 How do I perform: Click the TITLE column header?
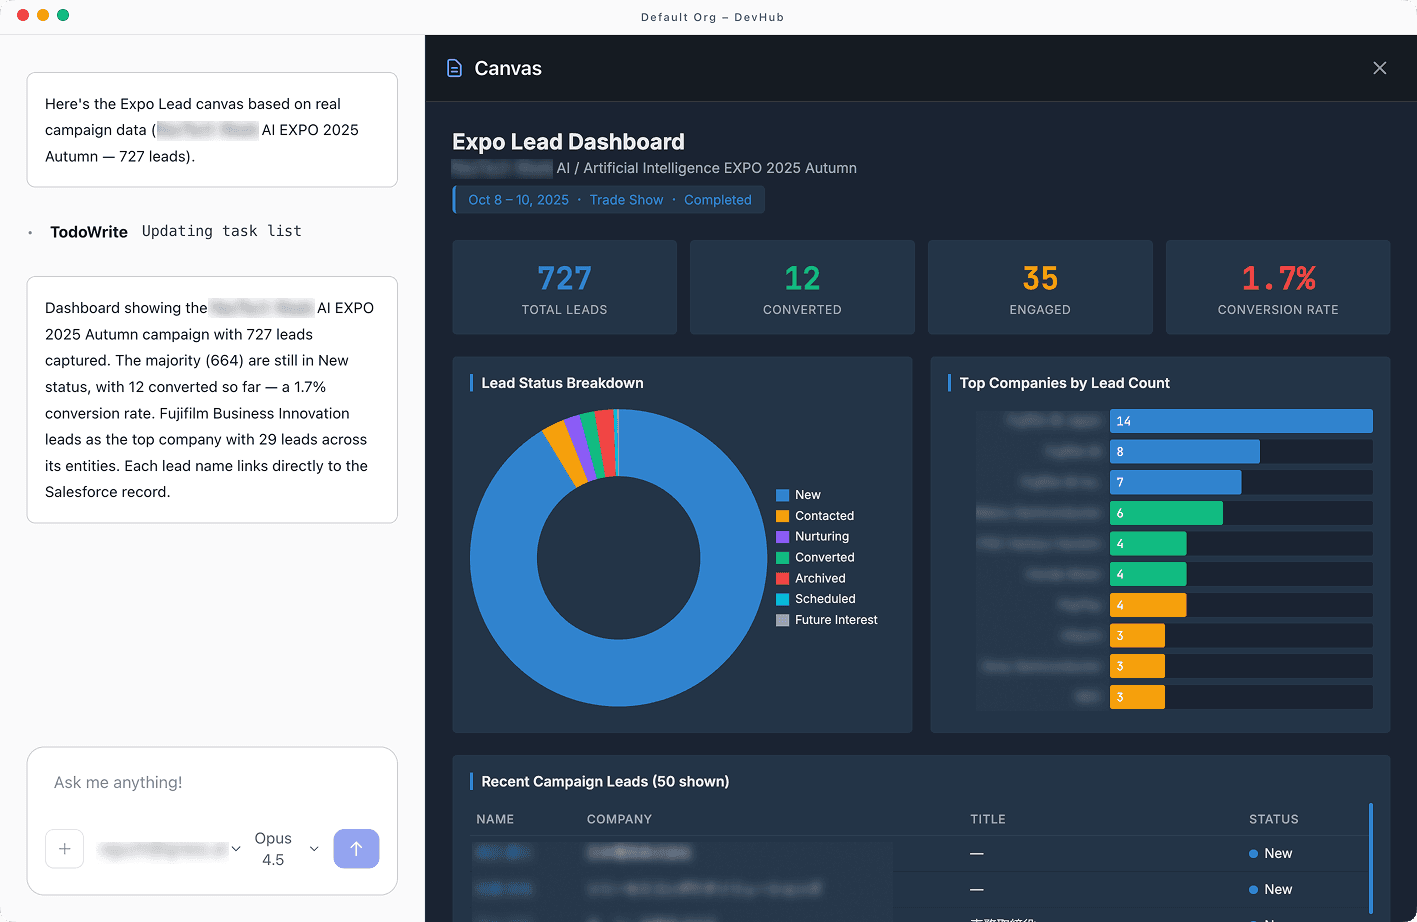(x=988, y=819)
